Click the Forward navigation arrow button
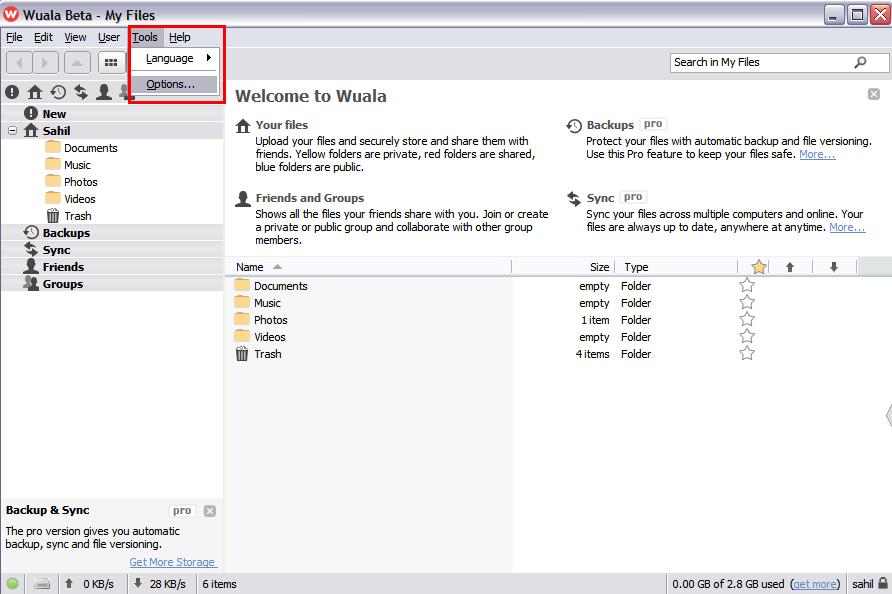The height and width of the screenshot is (594, 892). coord(46,62)
